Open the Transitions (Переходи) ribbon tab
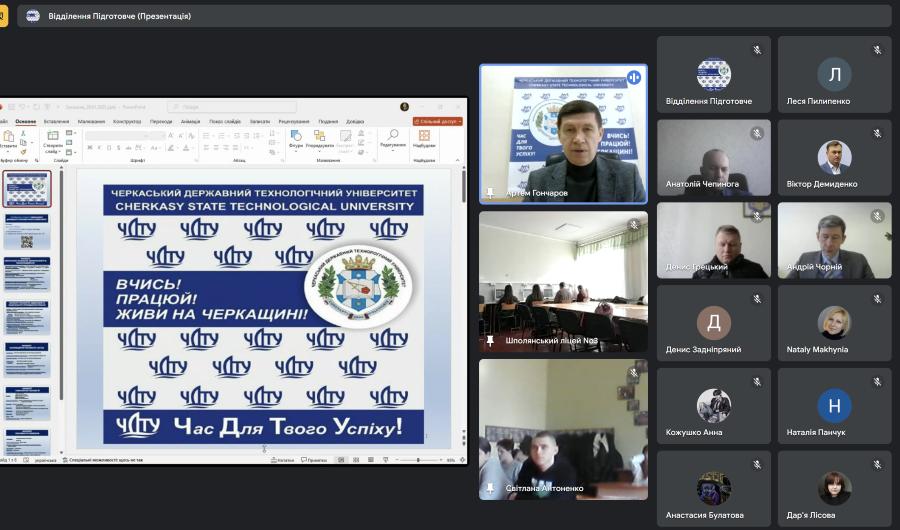Screen dimensions: 900x530 pyautogui.click(x=161, y=122)
